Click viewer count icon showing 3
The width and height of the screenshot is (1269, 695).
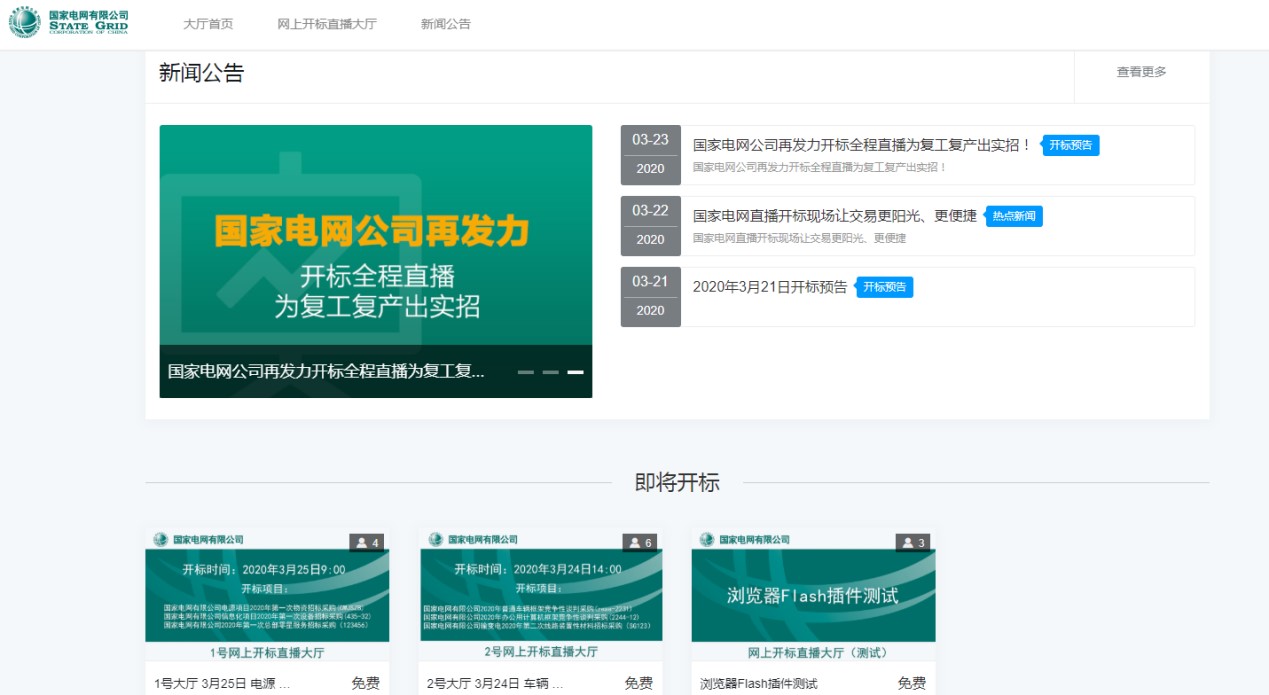click(x=913, y=542)
